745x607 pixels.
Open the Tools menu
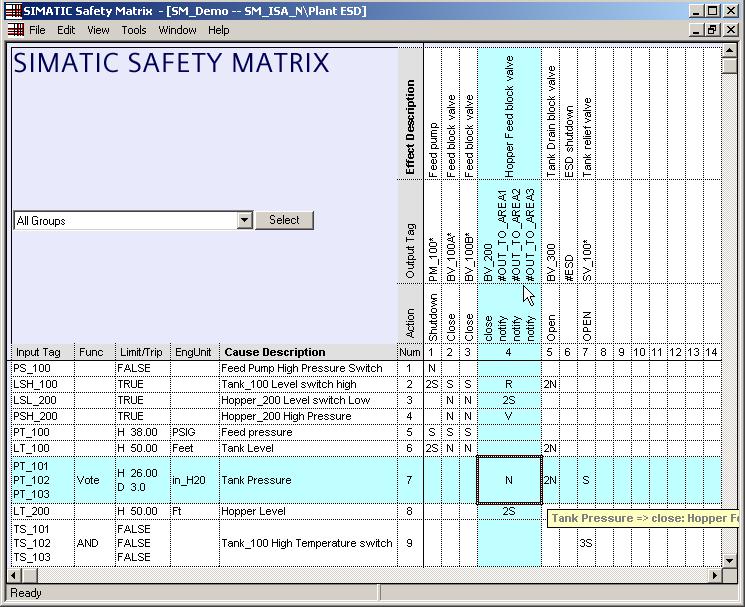[x=134, y=30]
